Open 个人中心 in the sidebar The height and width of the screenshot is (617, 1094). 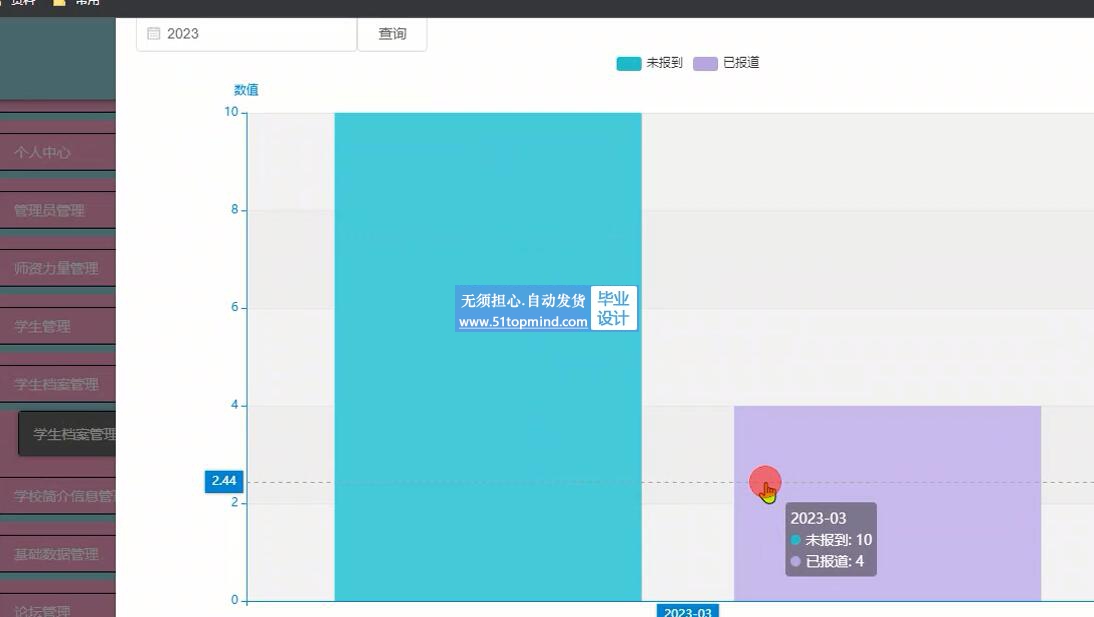click(x=57, y=152)
